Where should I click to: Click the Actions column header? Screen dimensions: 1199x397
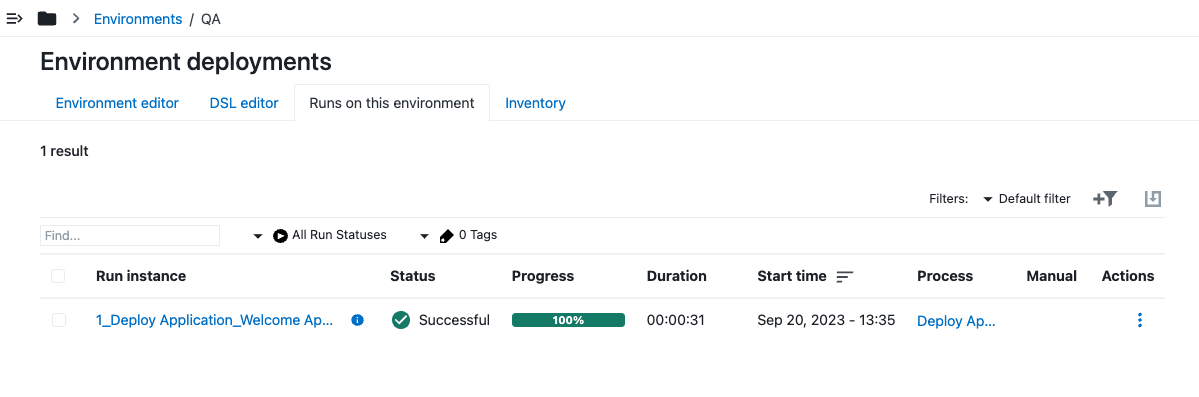click(x=1128, y=276)
